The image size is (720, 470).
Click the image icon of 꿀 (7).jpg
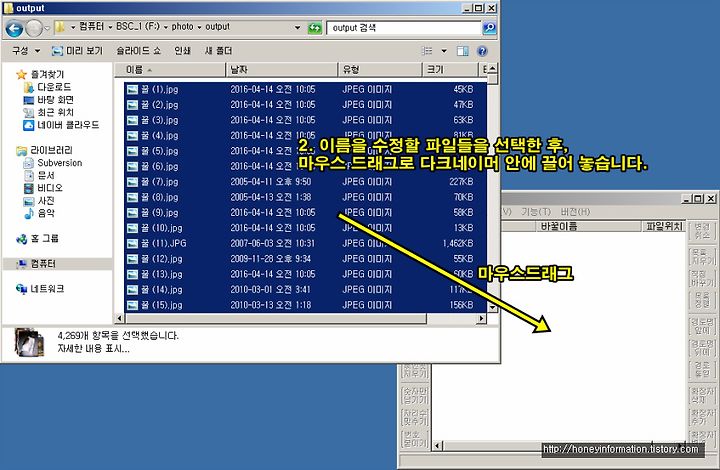(132, 182)
